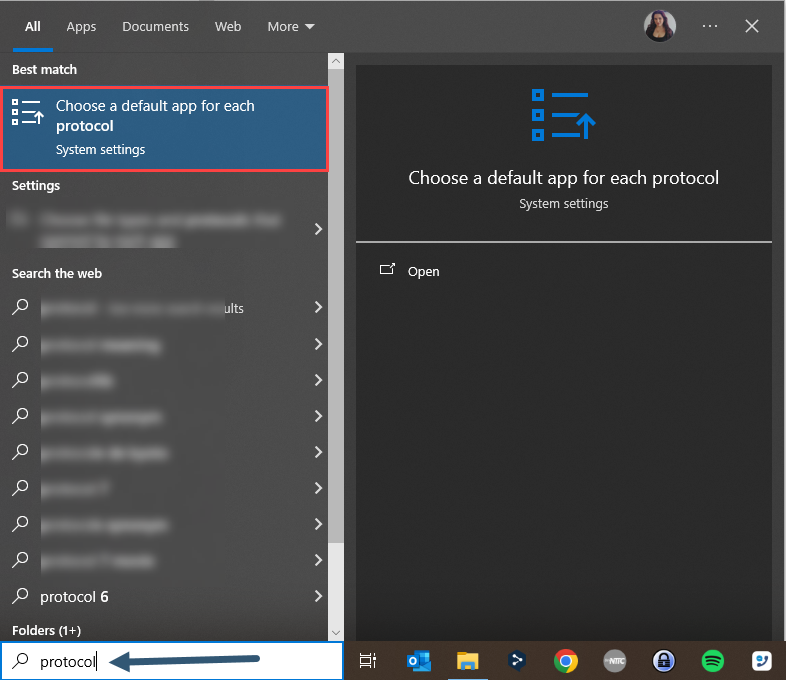Open Outlook from the taskbar
Screen dimensions: 786x680
[x=419, y=661]
